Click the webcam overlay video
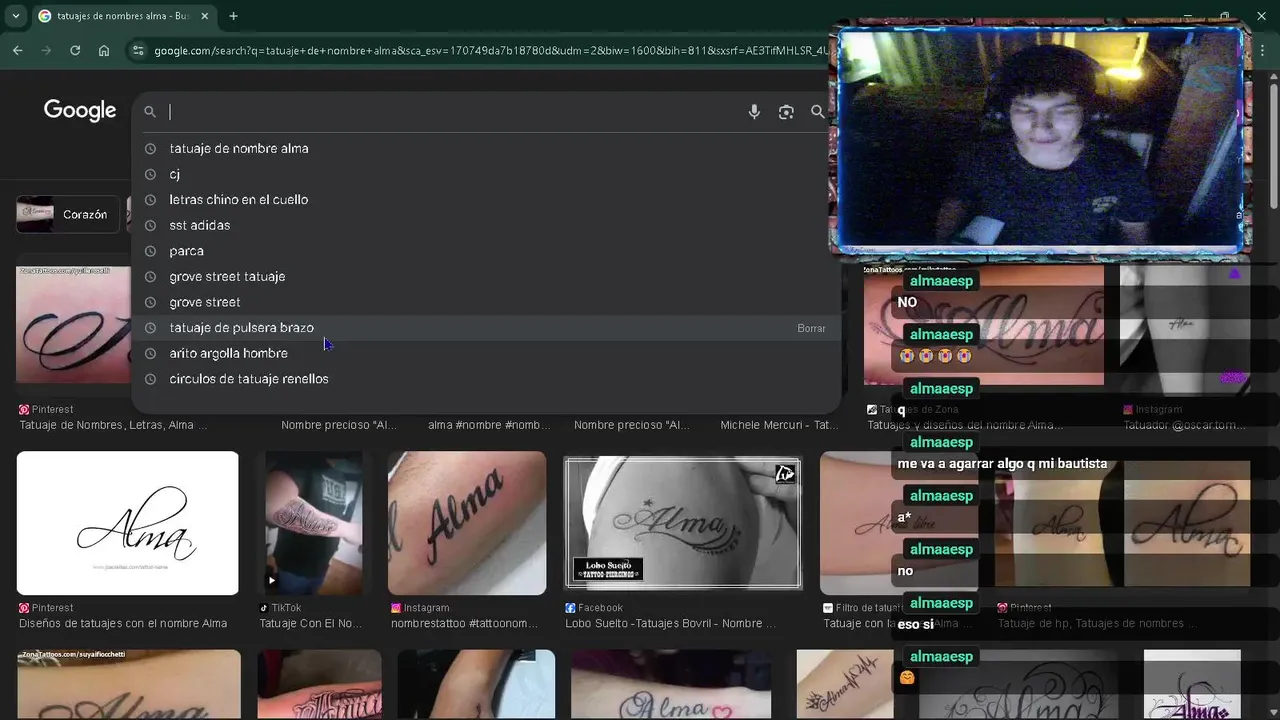Image resolution: width=1280 pixels, height=720 pixels. tap(1040, 140)
